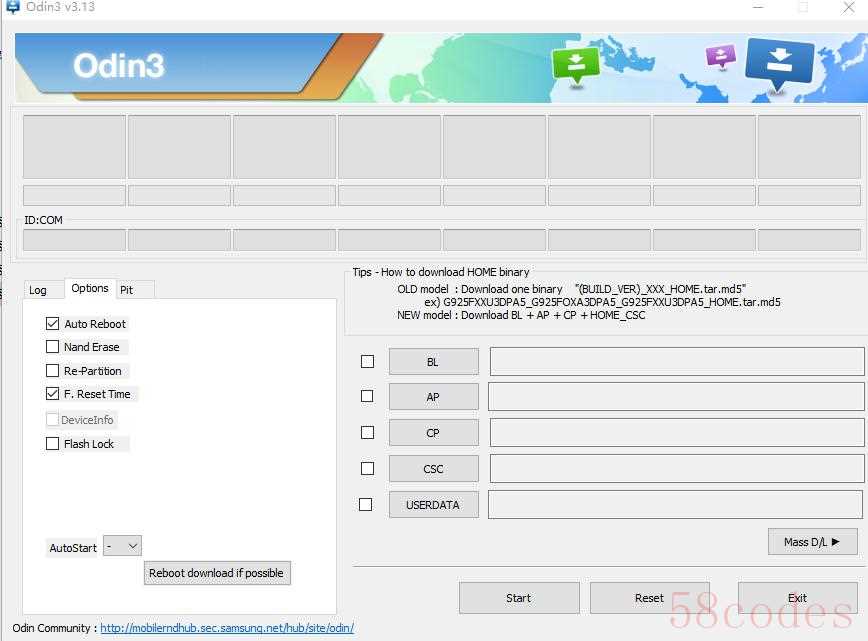The width and height of the screenshot is (868, 641).
Task: Enable the Flash Lock checkbox
Action: (x=53, y=443)
